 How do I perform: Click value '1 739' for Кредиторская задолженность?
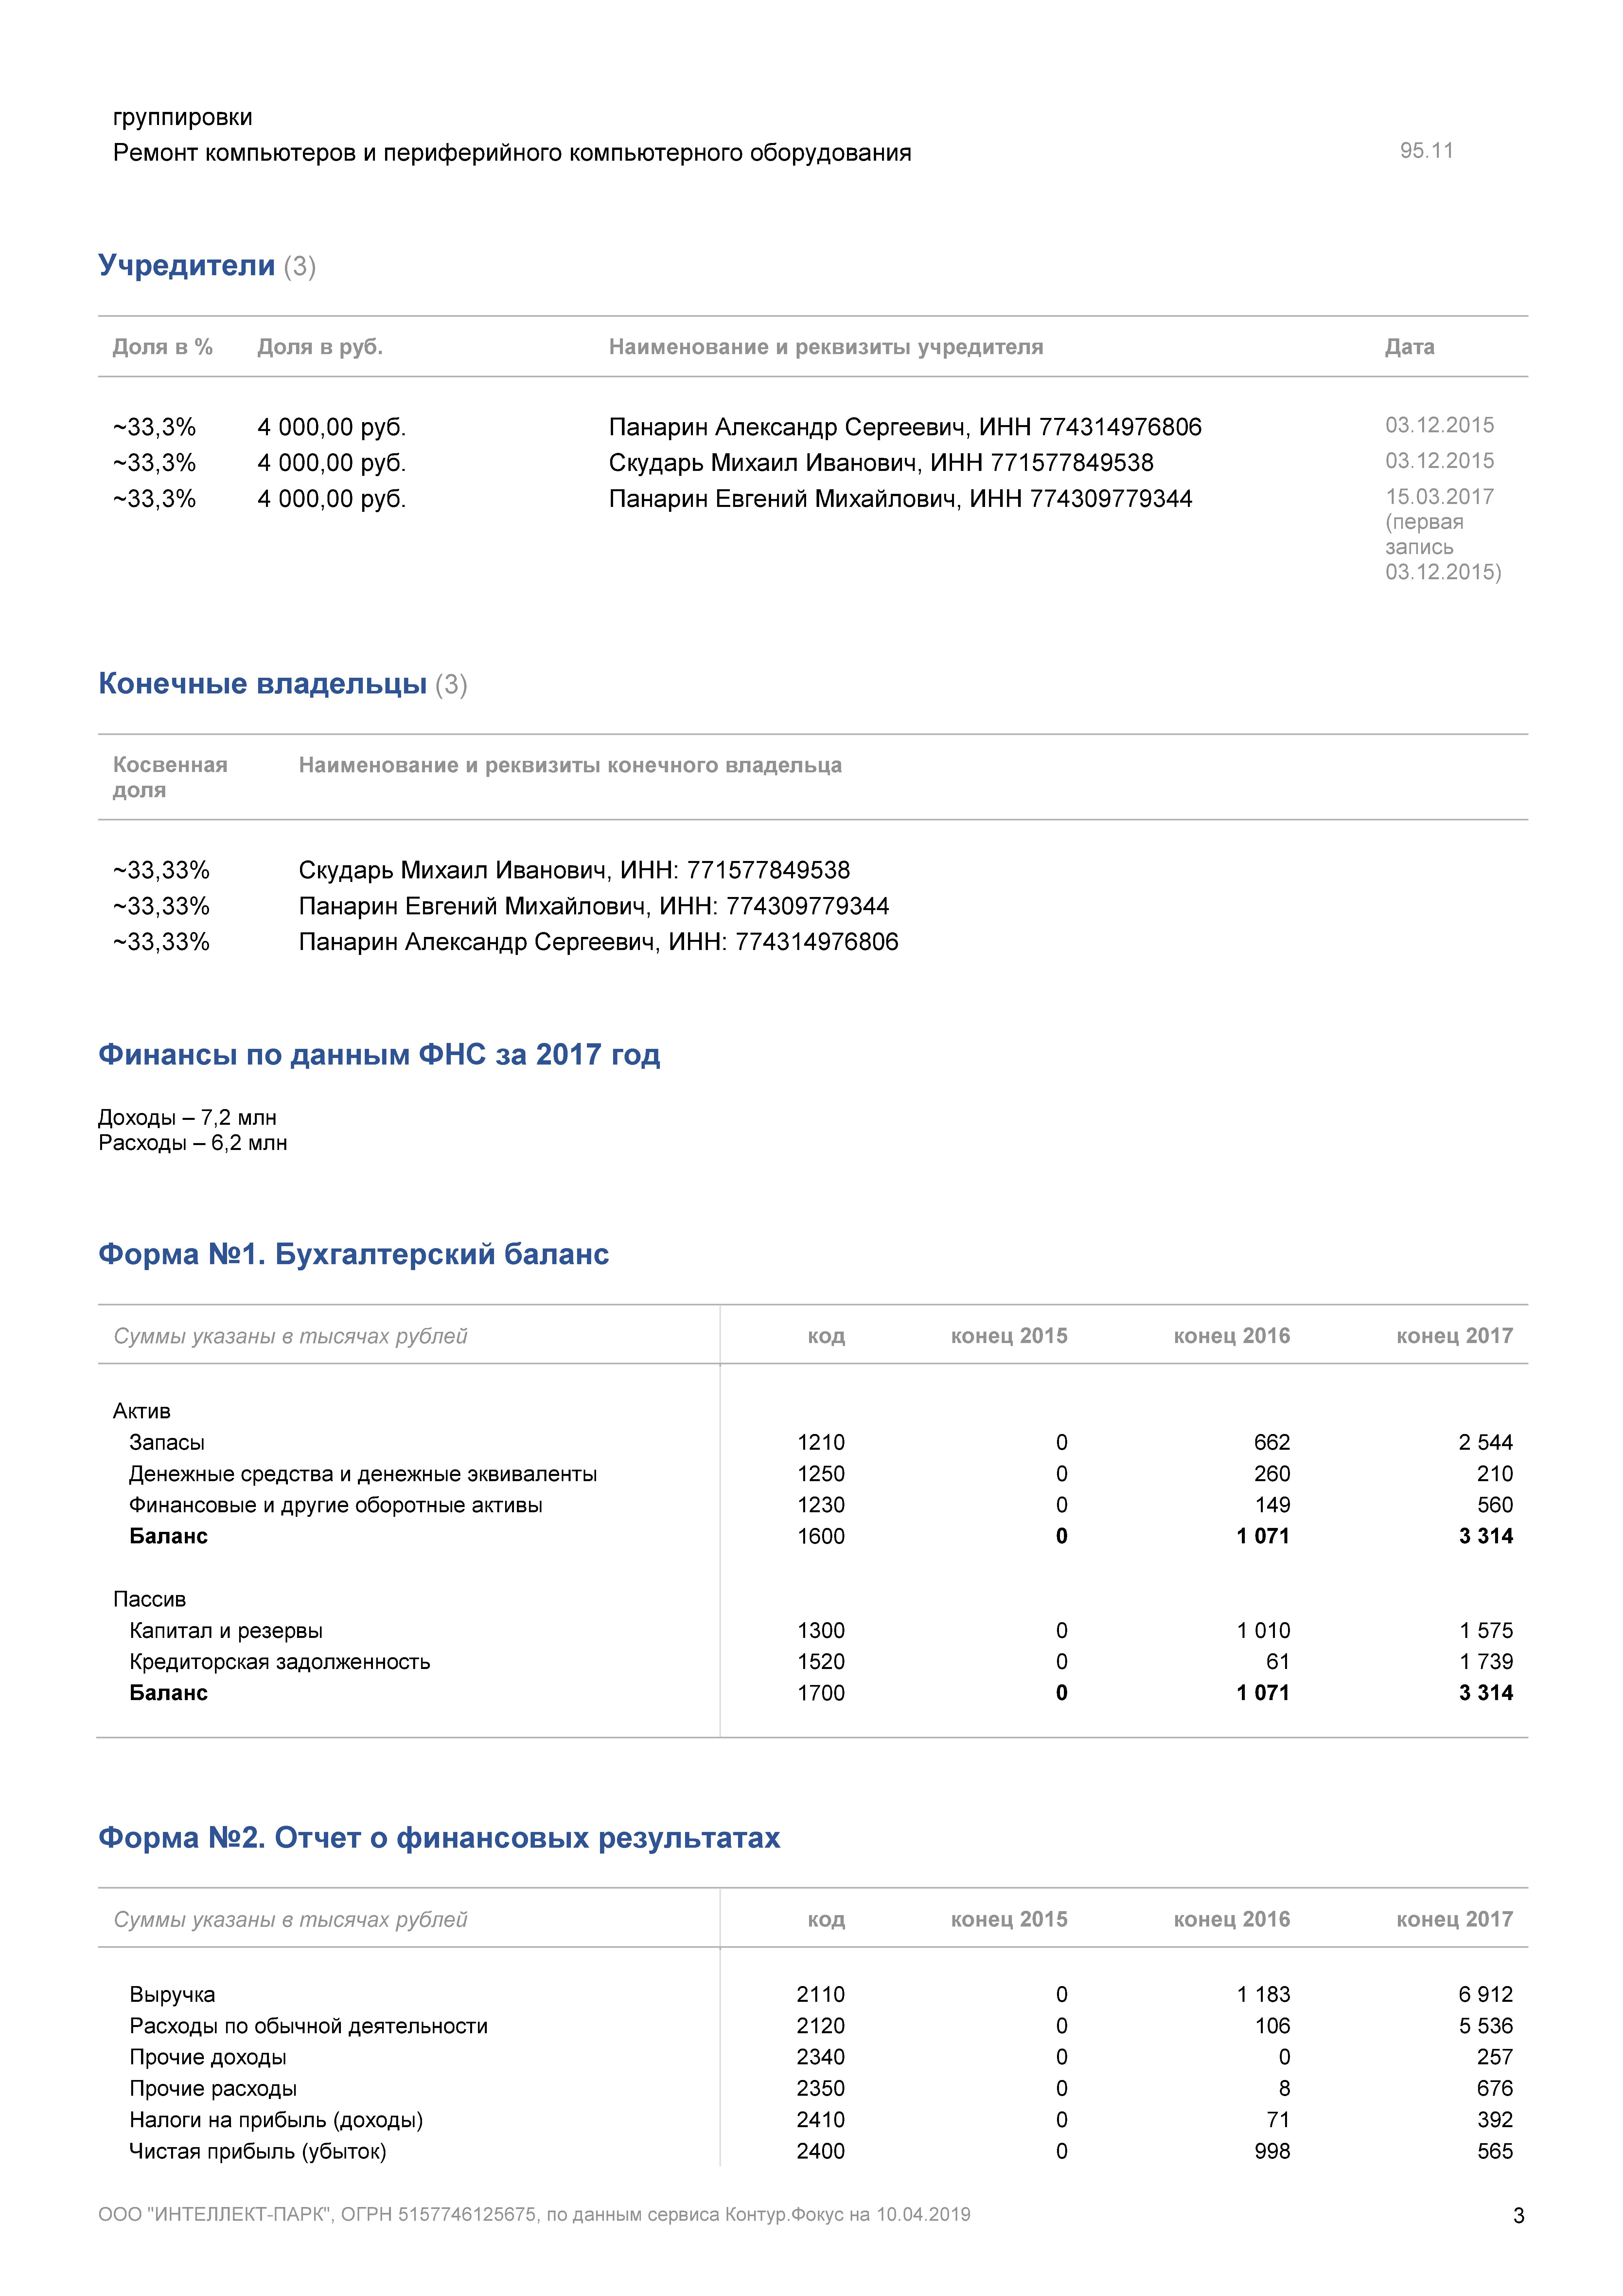pyautogui.click(x=1486, y=1662)
